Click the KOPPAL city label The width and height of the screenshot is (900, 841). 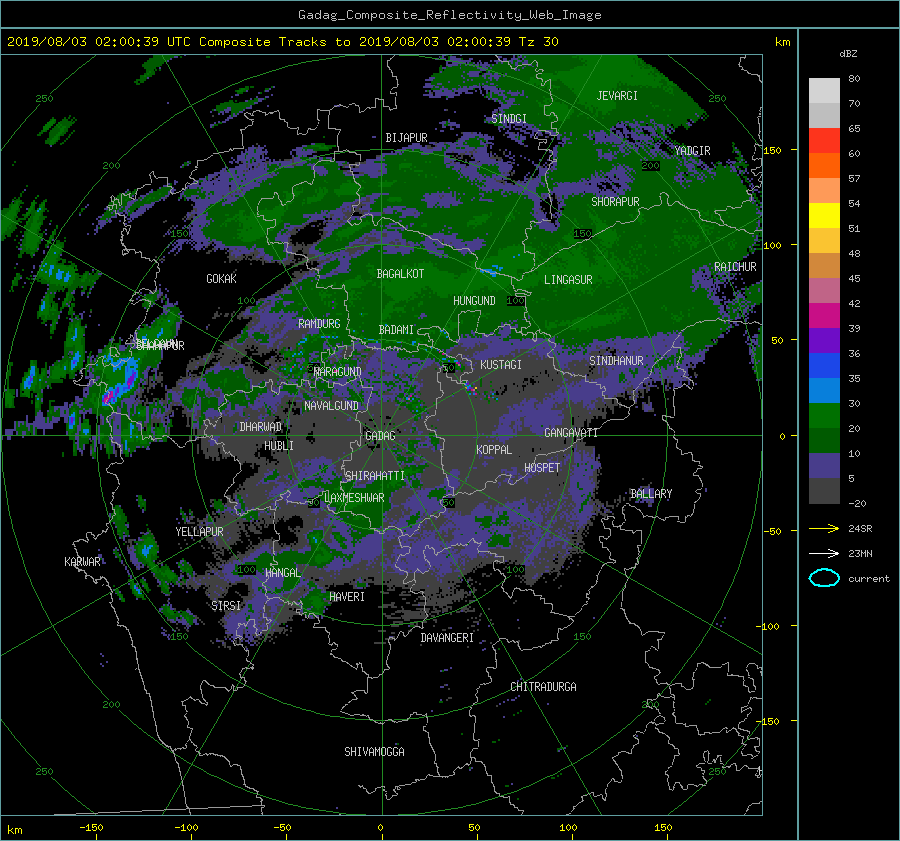tap(494, 450)
